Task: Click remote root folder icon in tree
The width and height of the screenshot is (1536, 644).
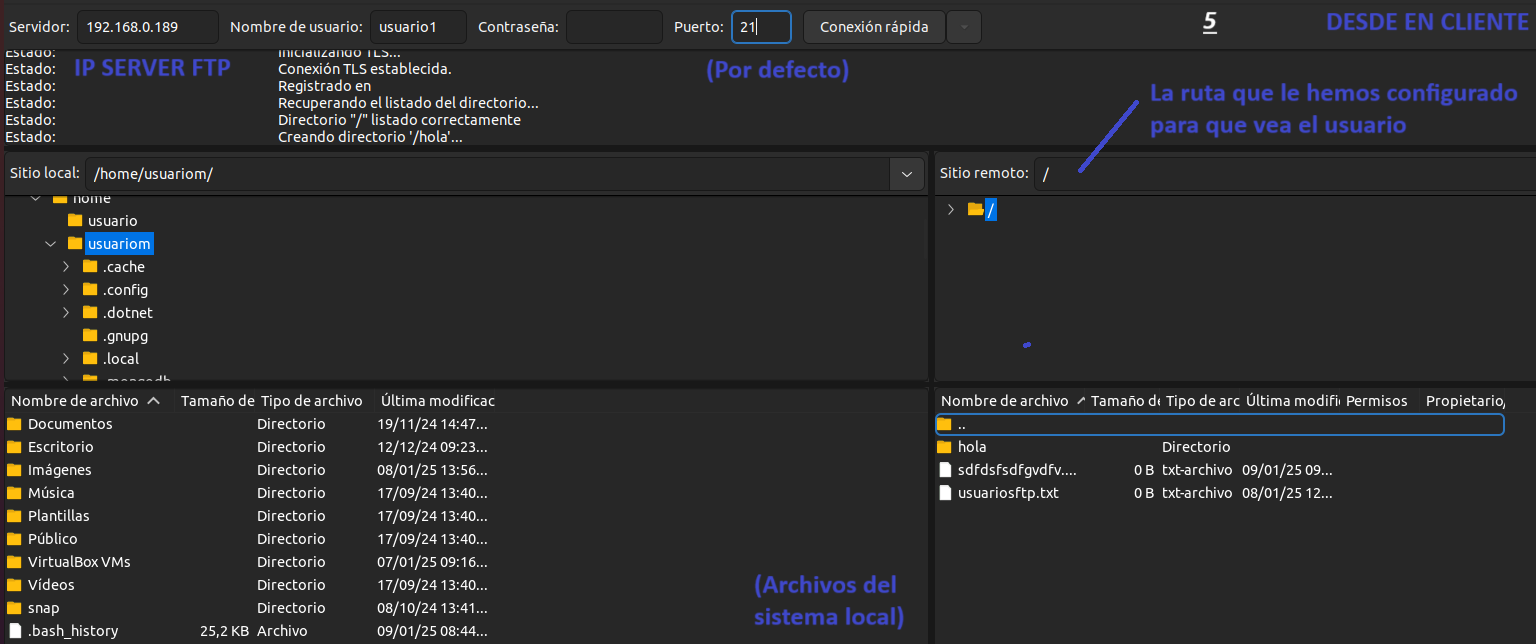Action: (975, 210)
